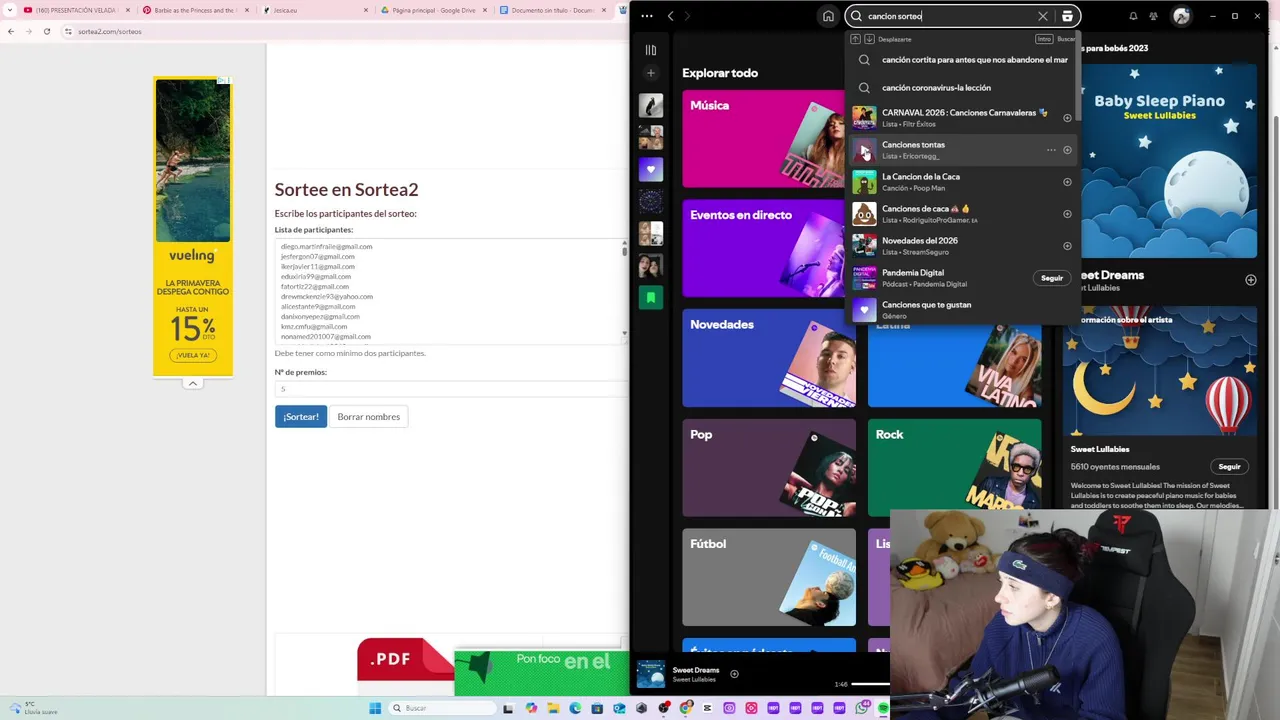Open the Canciones de caca result
The height and width of the screenshot is (720, 1280).
point(963,214)
